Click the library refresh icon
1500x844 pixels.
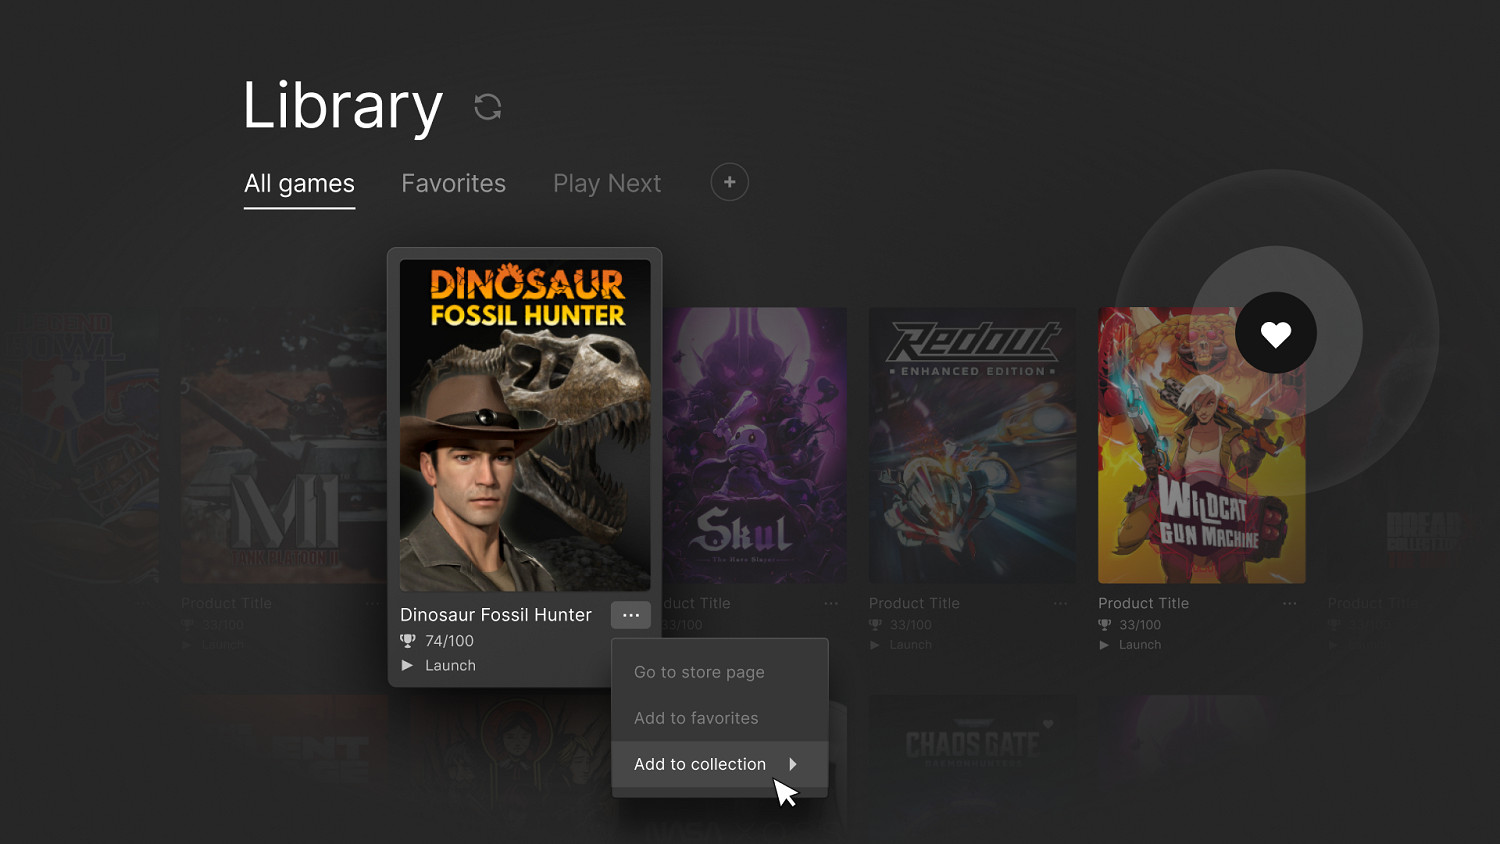pyautogui.click(x=487, y=107)
